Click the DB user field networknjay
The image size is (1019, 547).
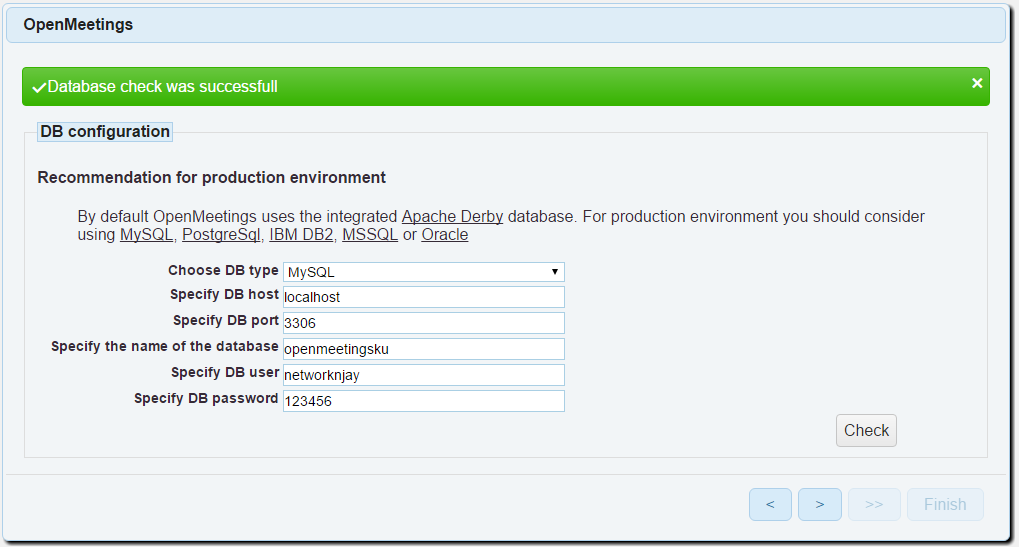(424, 375)
